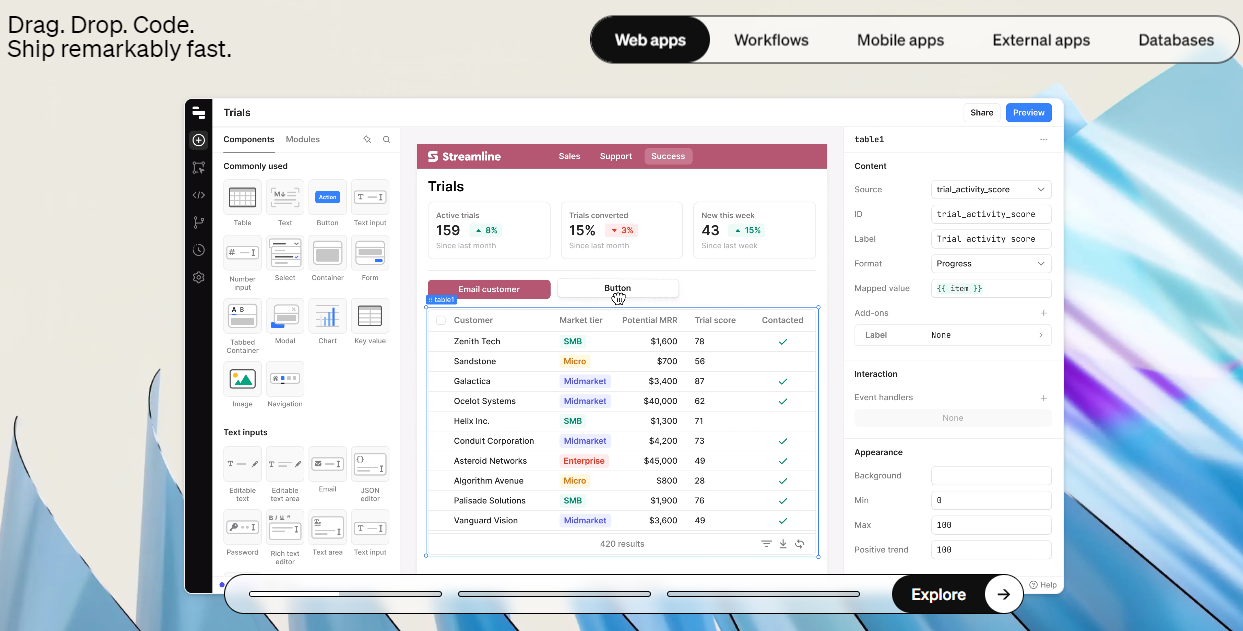1243x631 pixels.
Task: Toggle the Contacted checkmark for Algorithm Avenue
Action: pos(783,481)
